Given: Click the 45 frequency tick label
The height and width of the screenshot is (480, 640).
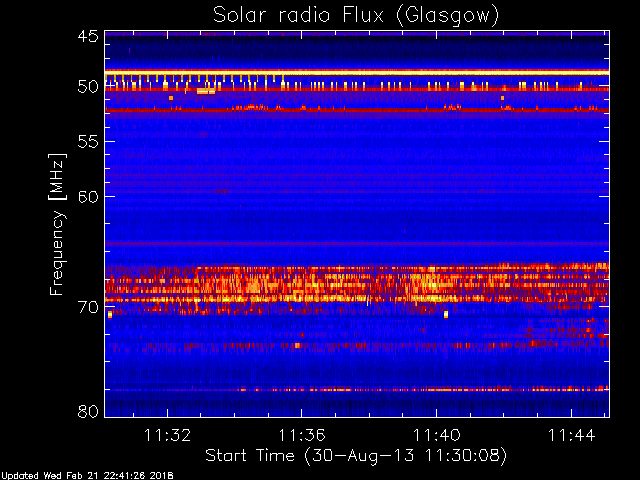Looking at the screenshot, I should (88, 36).
